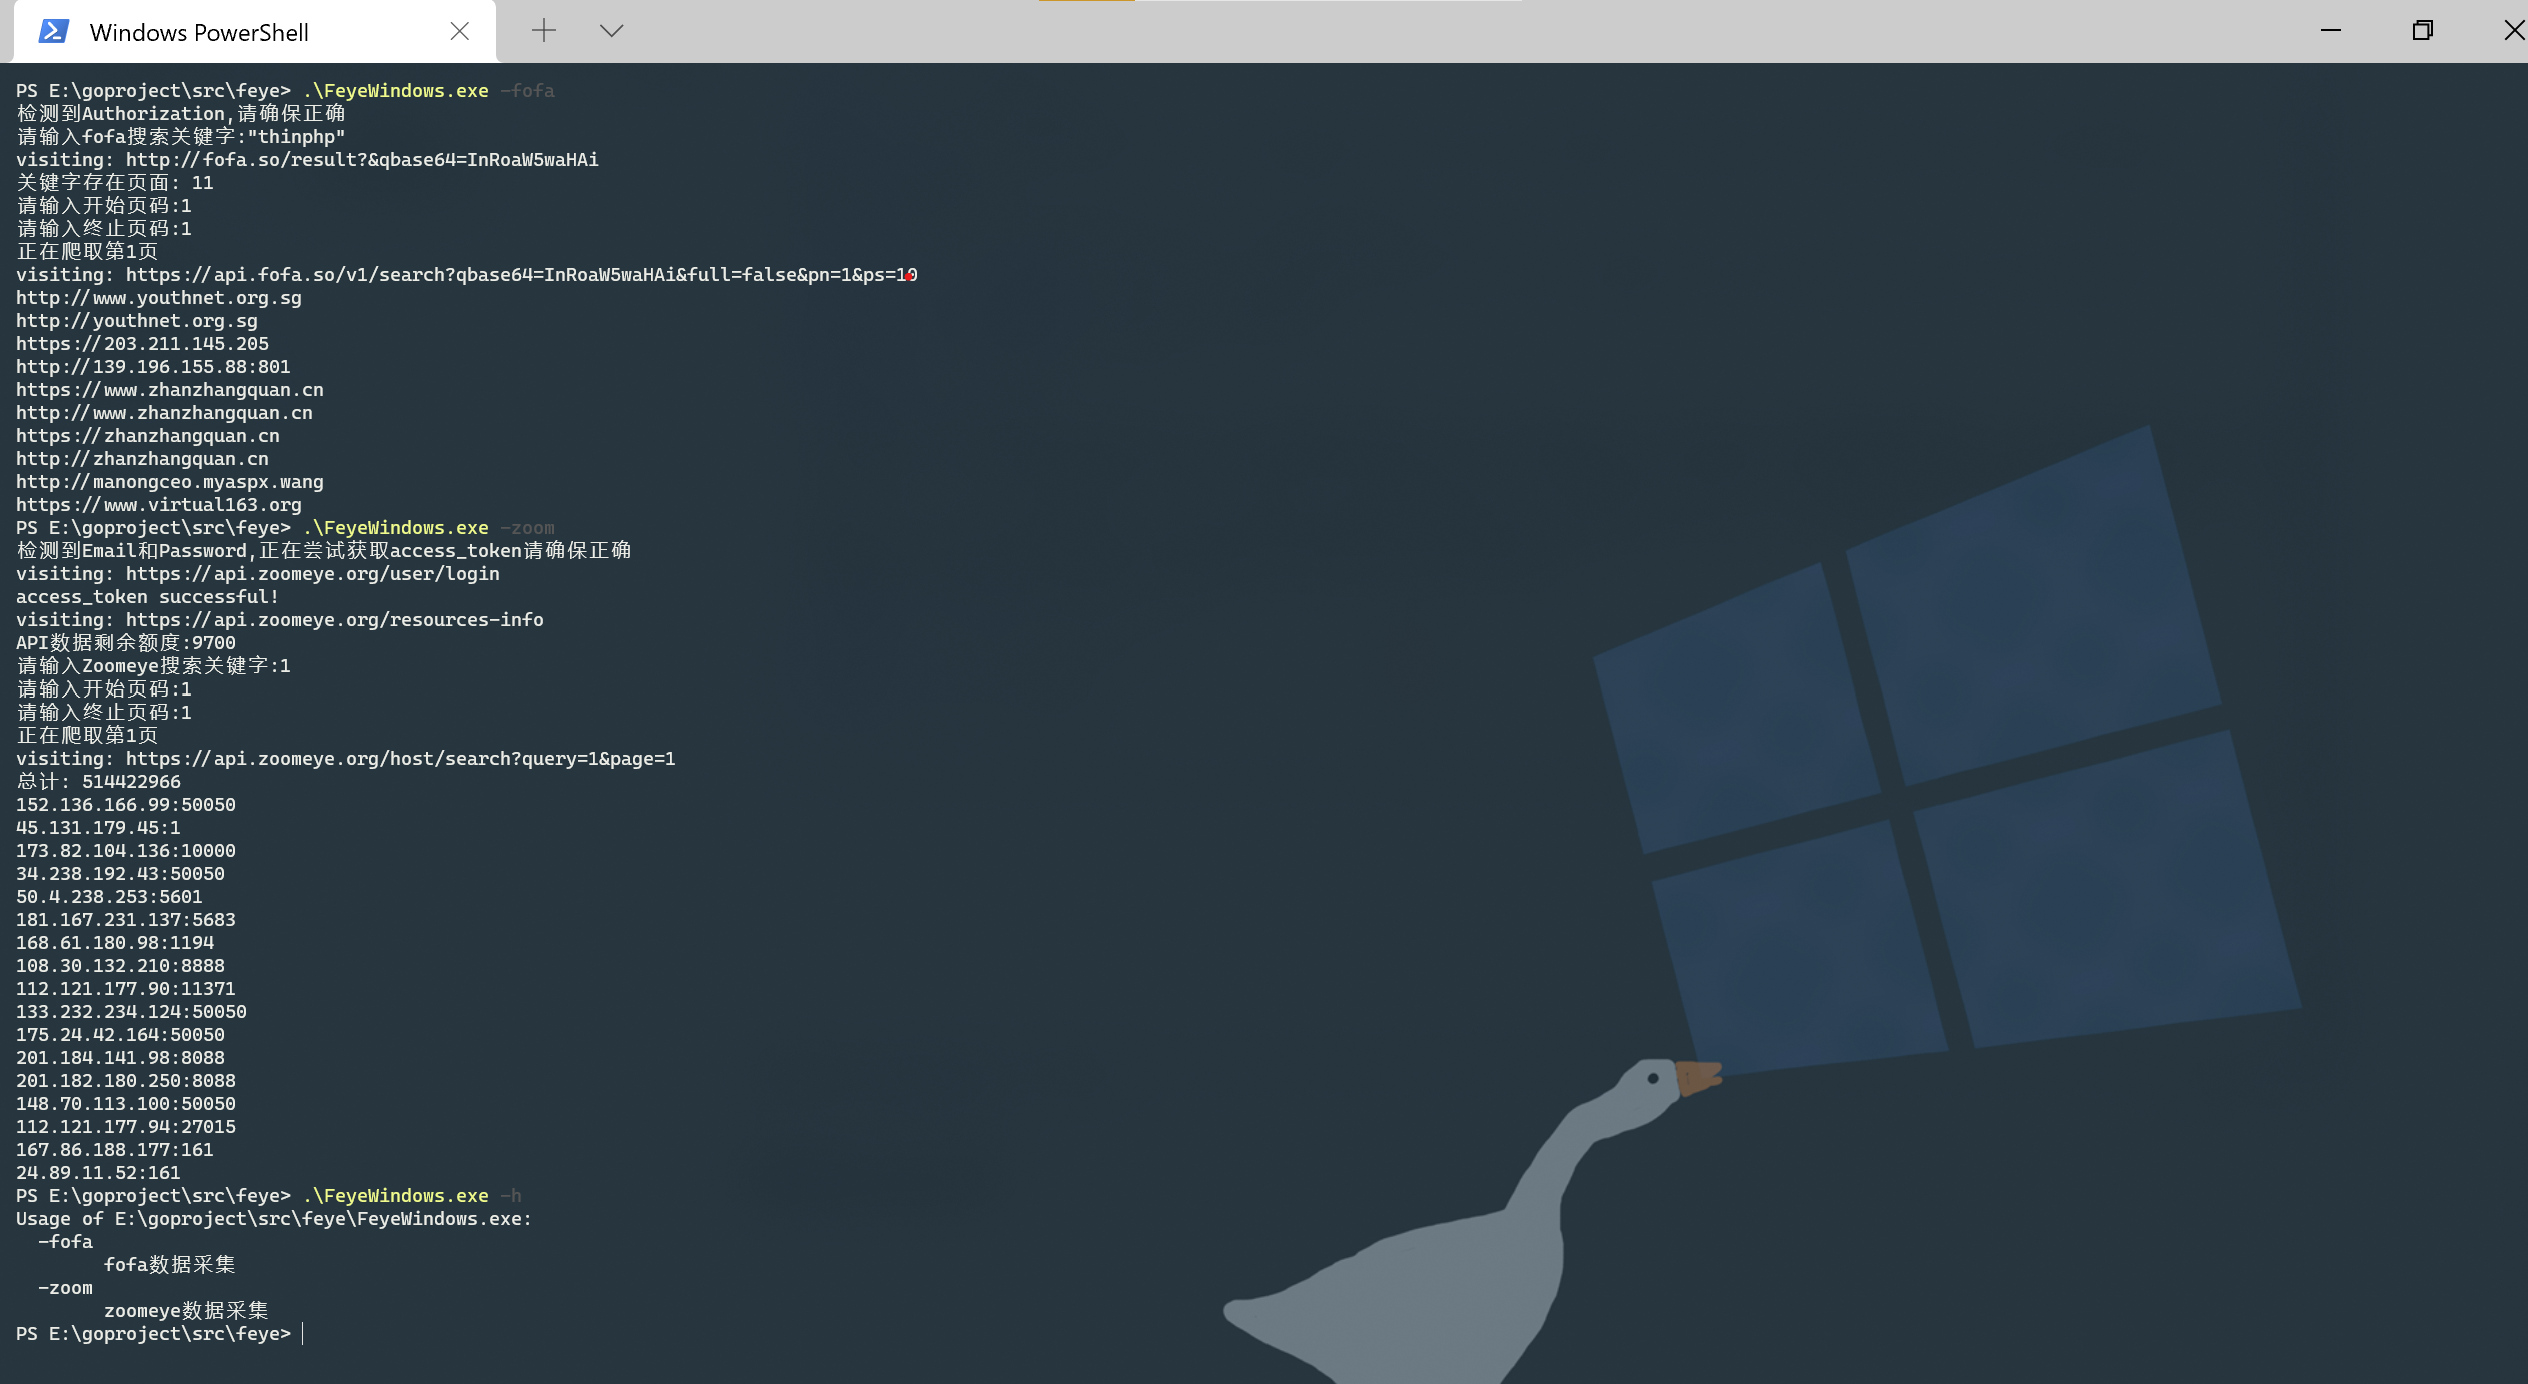
Task: Expand the new tab profile dropdown
Action: (612, 31)
